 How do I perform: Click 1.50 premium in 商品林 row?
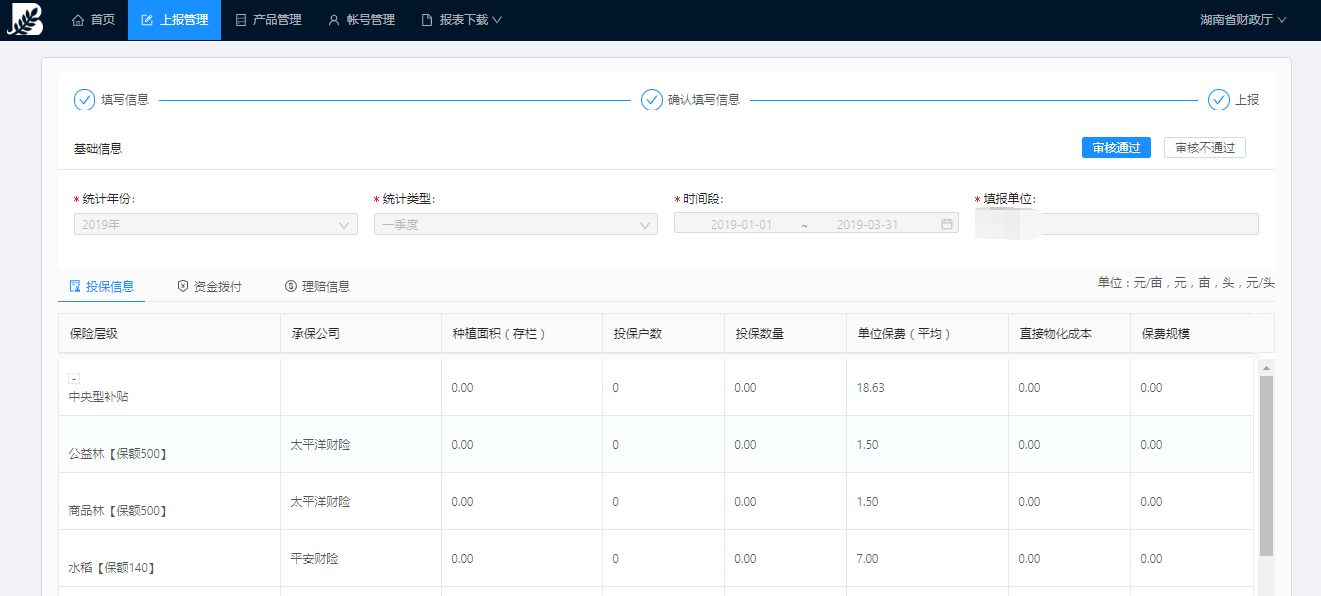867,501
